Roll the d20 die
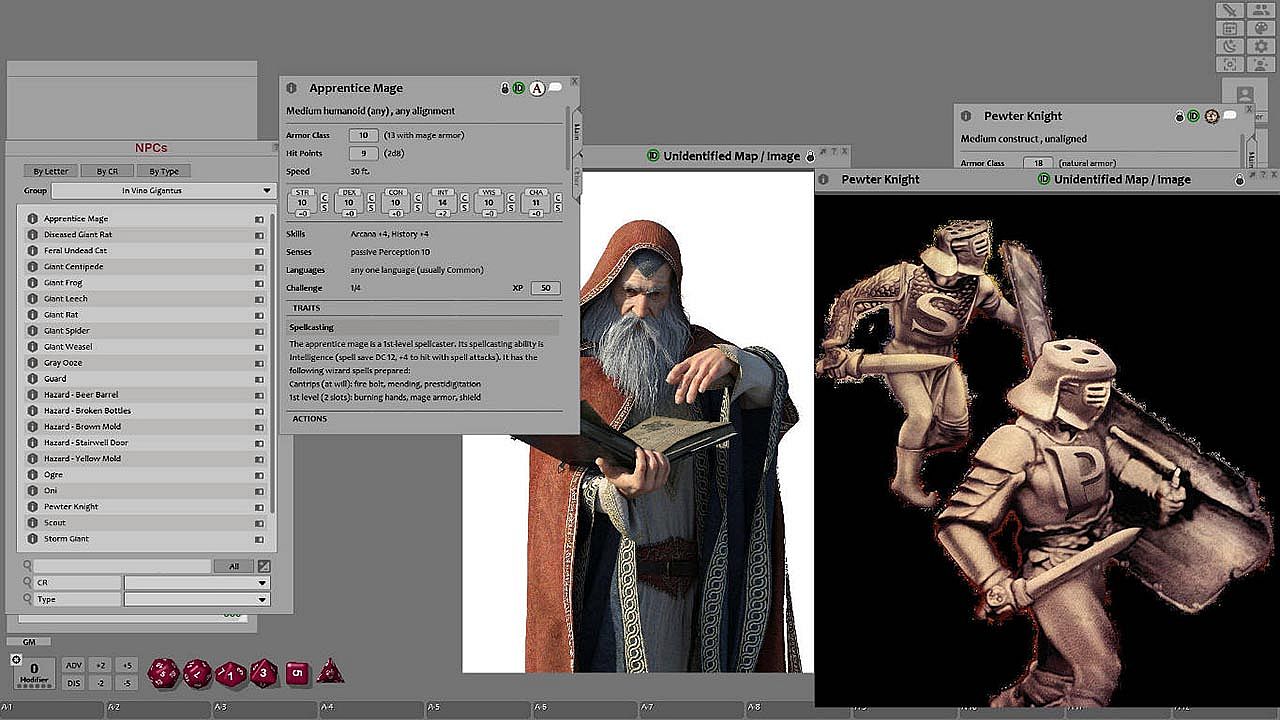Viewport: 1280px width, 720px height. 163,673
